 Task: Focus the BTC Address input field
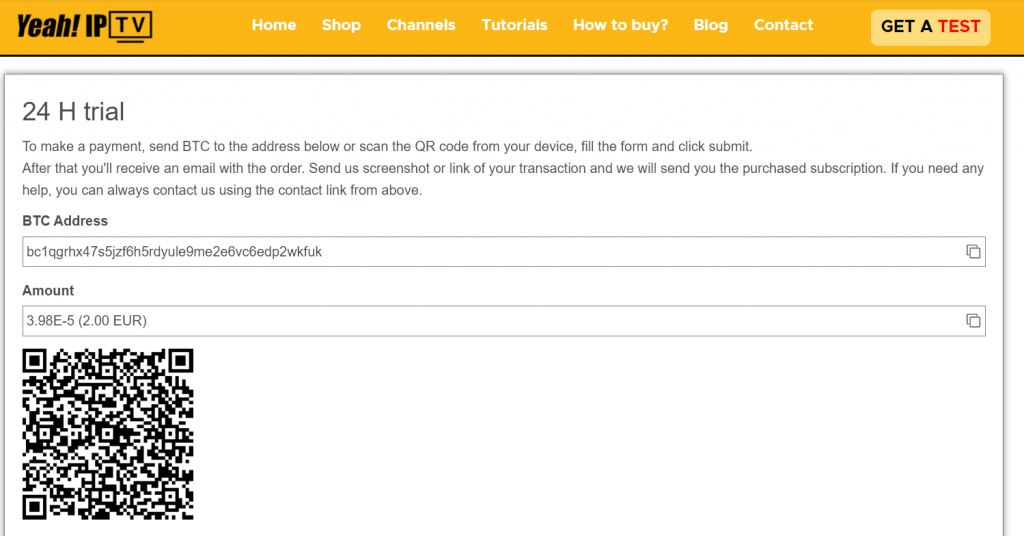click(504, 251)
